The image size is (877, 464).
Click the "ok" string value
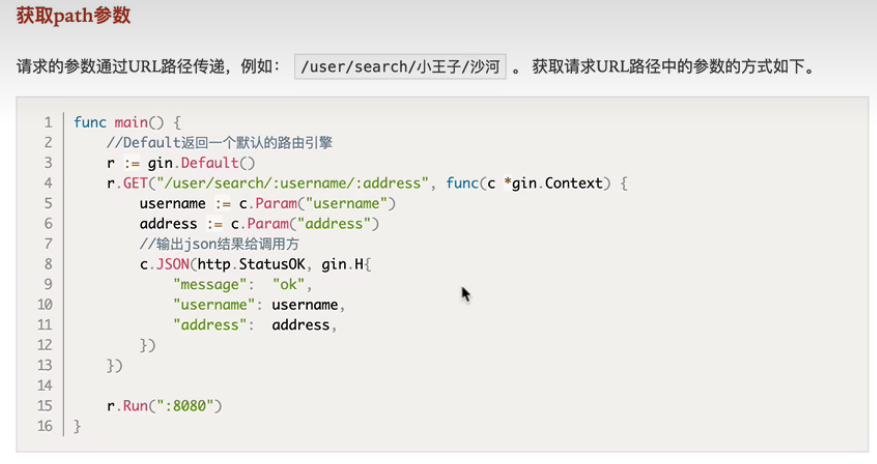(289, 285)
